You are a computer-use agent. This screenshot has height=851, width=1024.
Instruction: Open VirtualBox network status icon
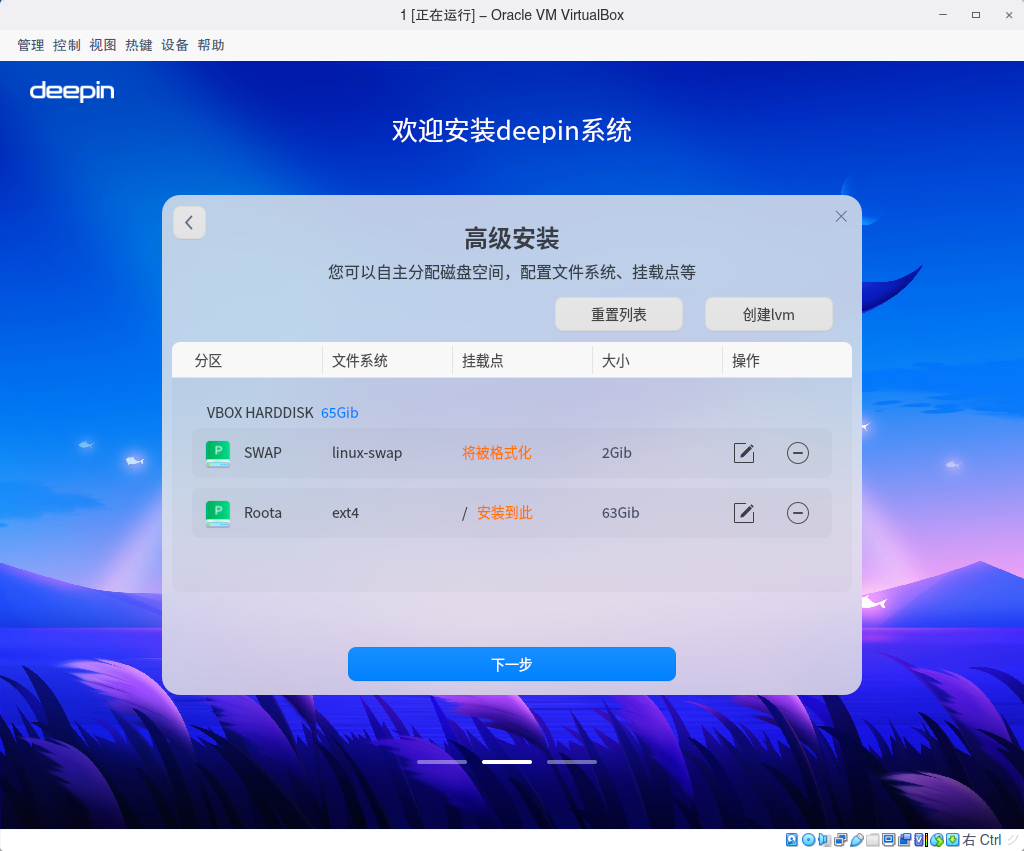point(840,840)
